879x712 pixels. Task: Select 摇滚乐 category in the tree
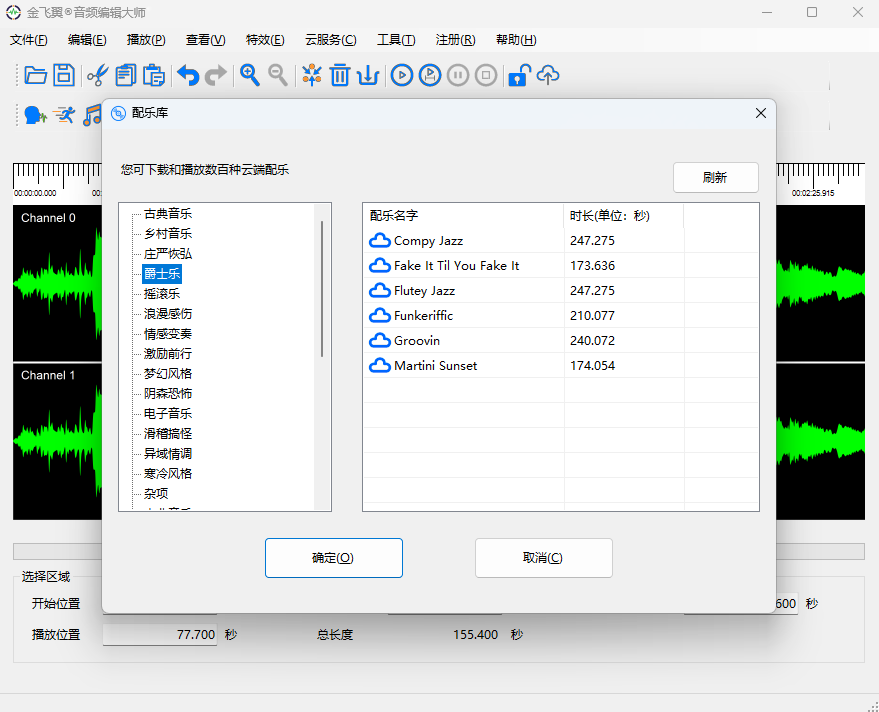[x=162, y=294]
